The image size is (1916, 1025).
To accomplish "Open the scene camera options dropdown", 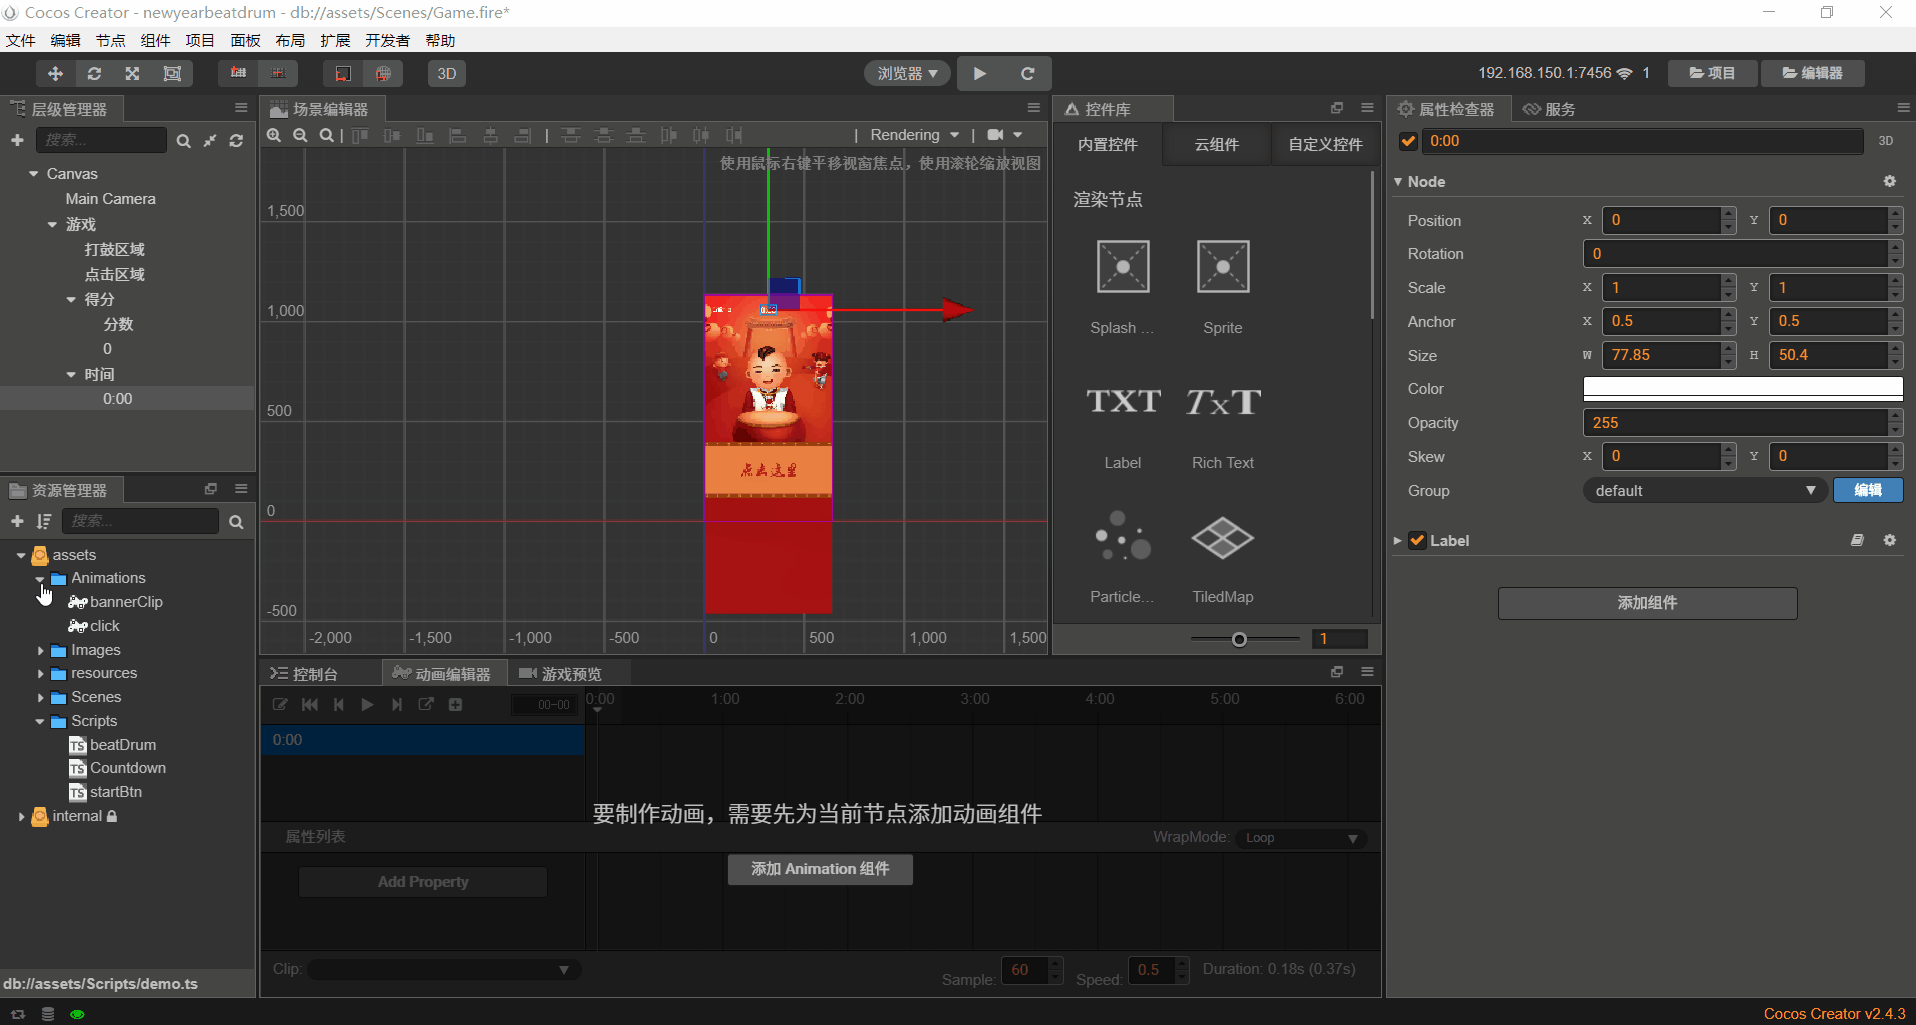I will coord(1005,135).
